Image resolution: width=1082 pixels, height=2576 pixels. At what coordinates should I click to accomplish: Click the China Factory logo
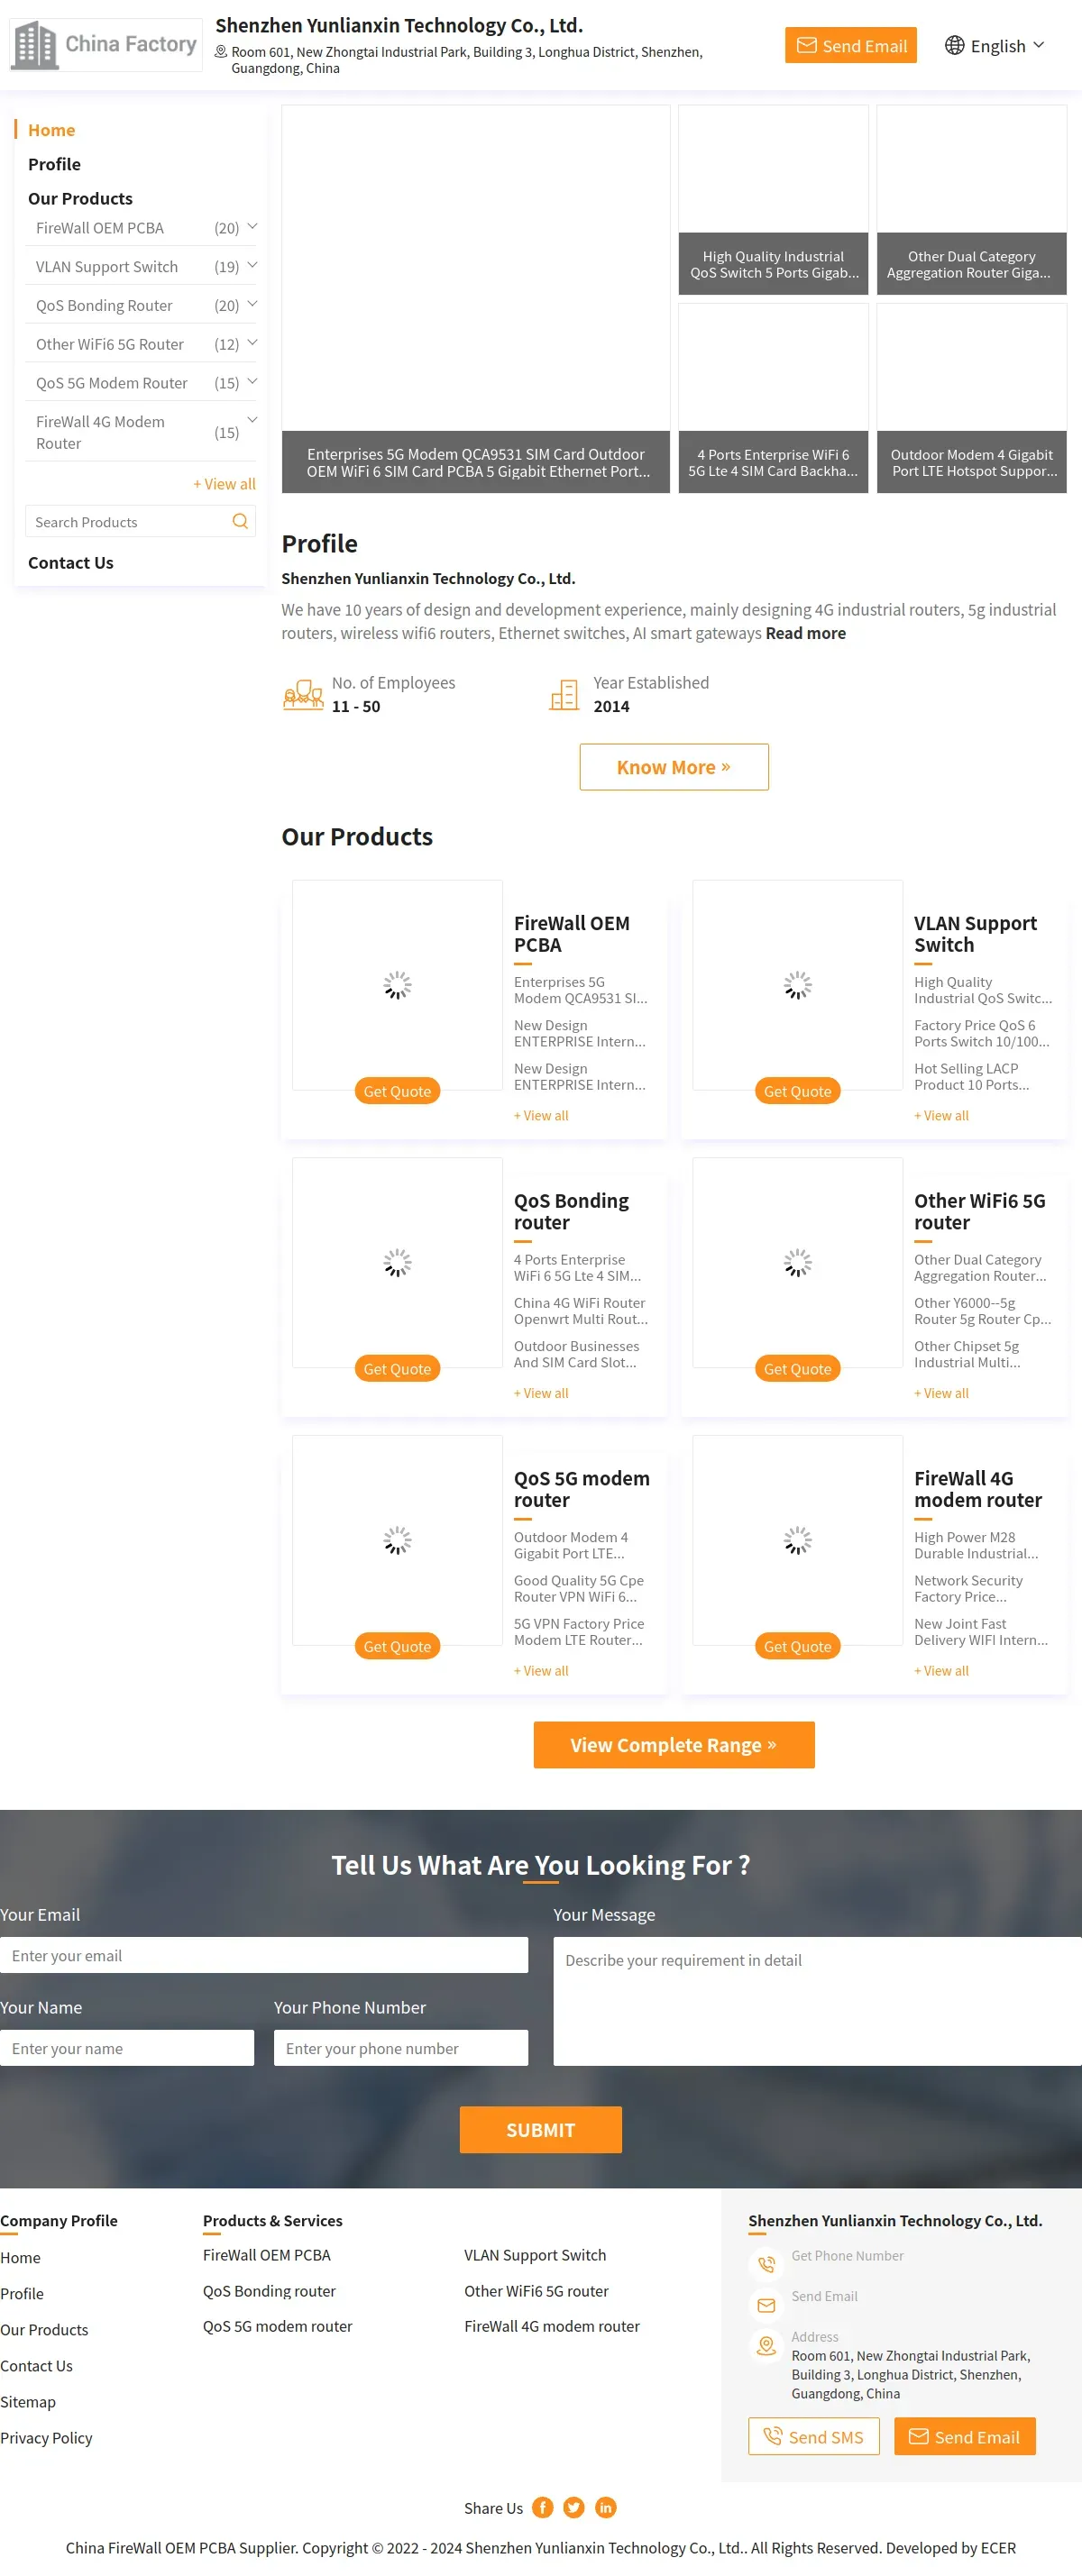tap(105, 45)
